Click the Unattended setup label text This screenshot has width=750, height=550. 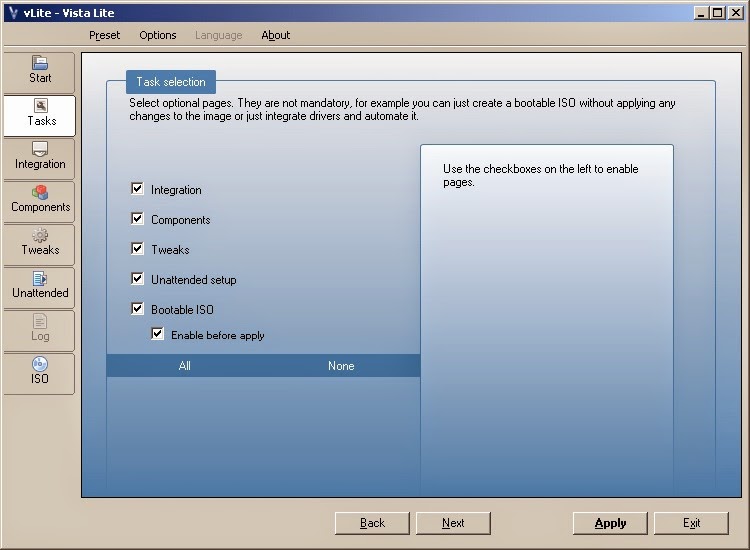point(194,280)
